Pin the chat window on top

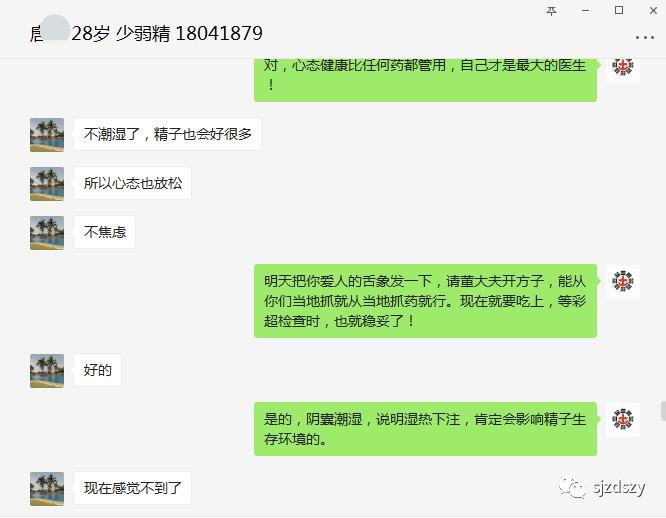coord(551,11)
